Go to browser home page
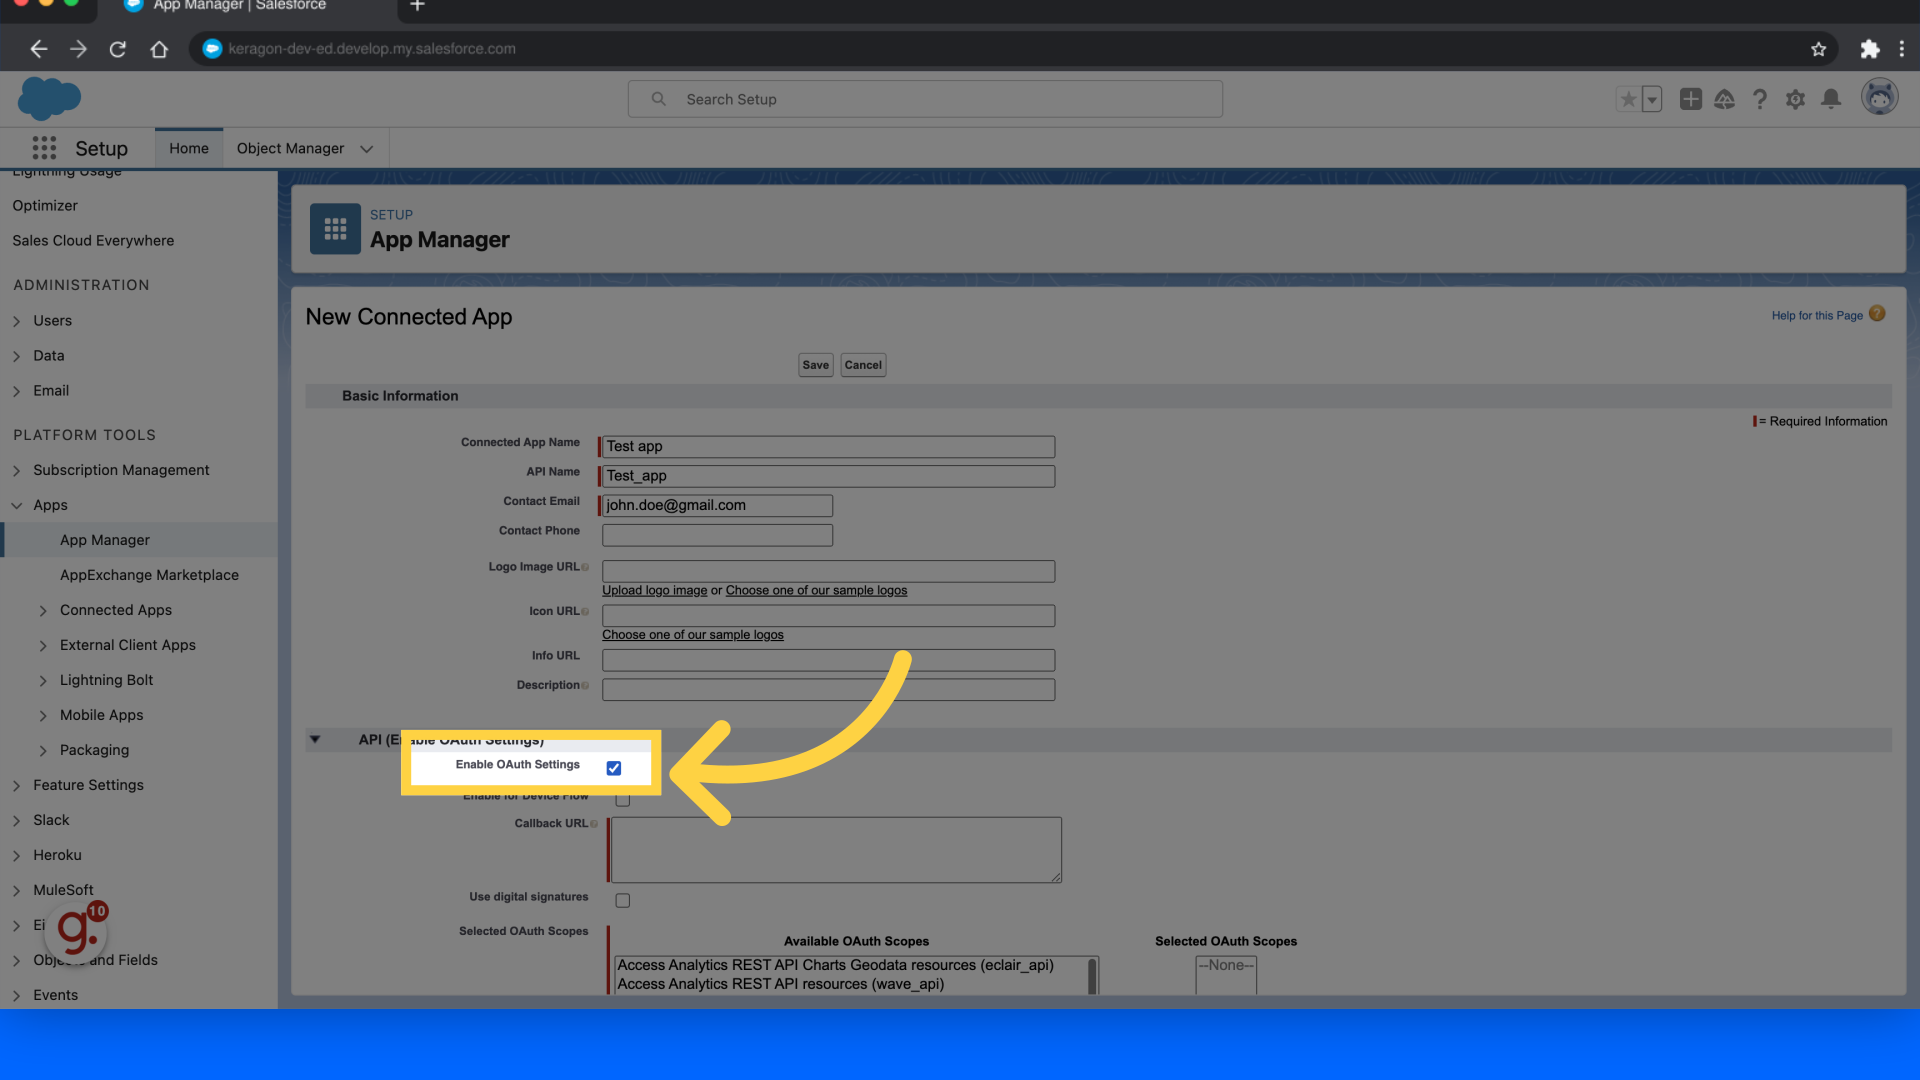The width and height of the screenshot is (1920, 1080). pos(159,48)
